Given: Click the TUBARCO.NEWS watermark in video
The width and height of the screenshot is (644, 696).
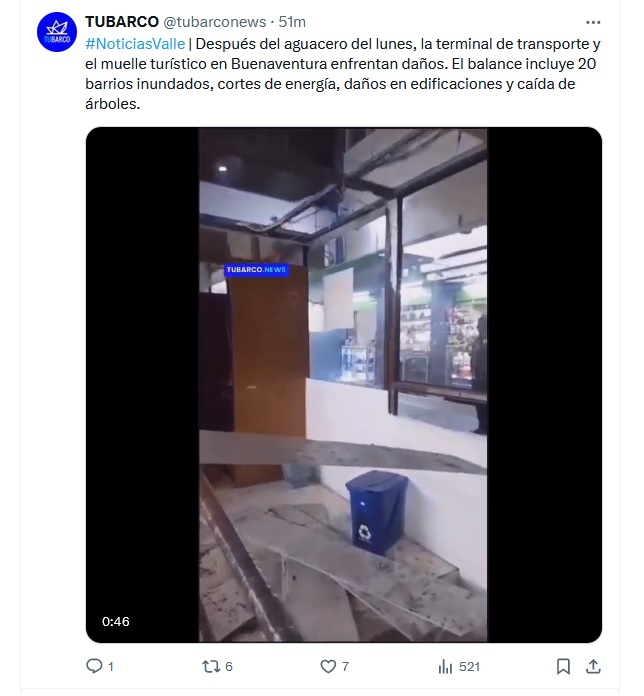Looking at the screenshot, I should pos(256,270).
